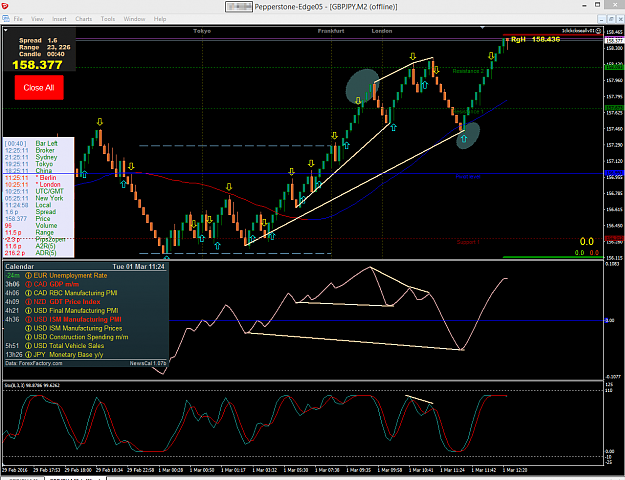Click info icon for EUR Unemployment Rate
This screenshot has width=625, height=480.
click(x=28, y=275)
